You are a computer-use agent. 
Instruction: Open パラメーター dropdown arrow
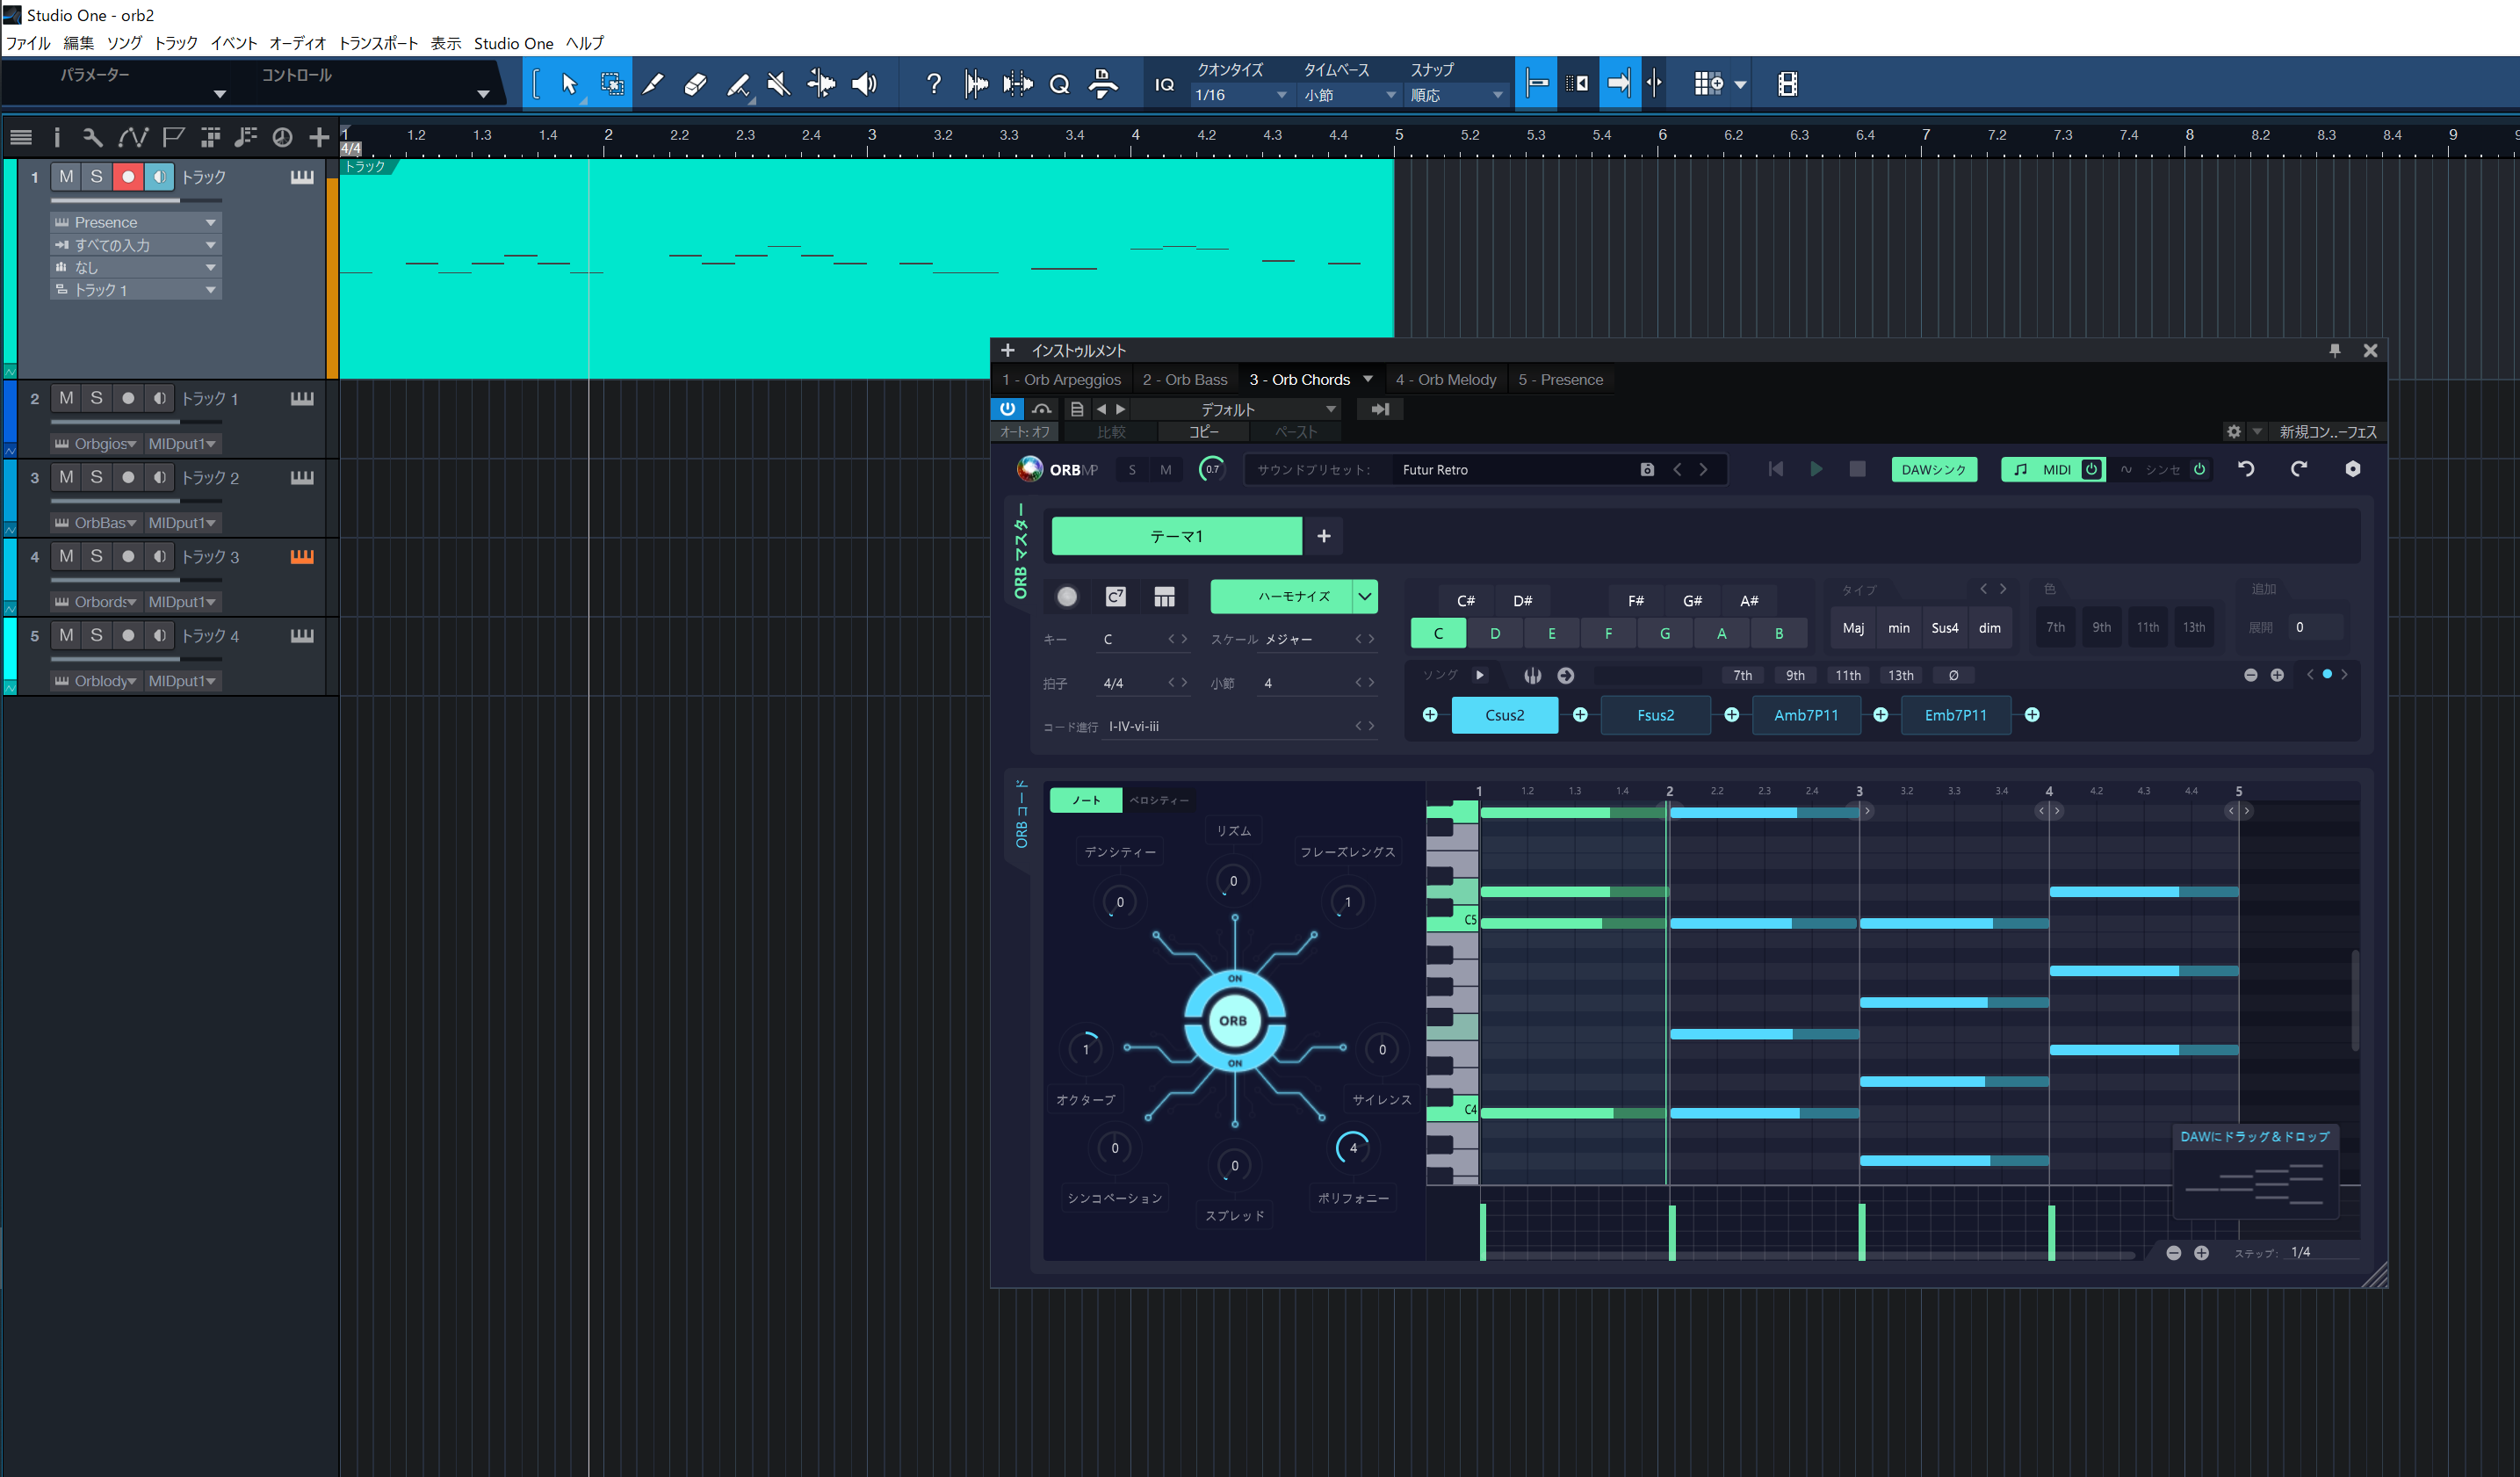[x=220, y=94]
